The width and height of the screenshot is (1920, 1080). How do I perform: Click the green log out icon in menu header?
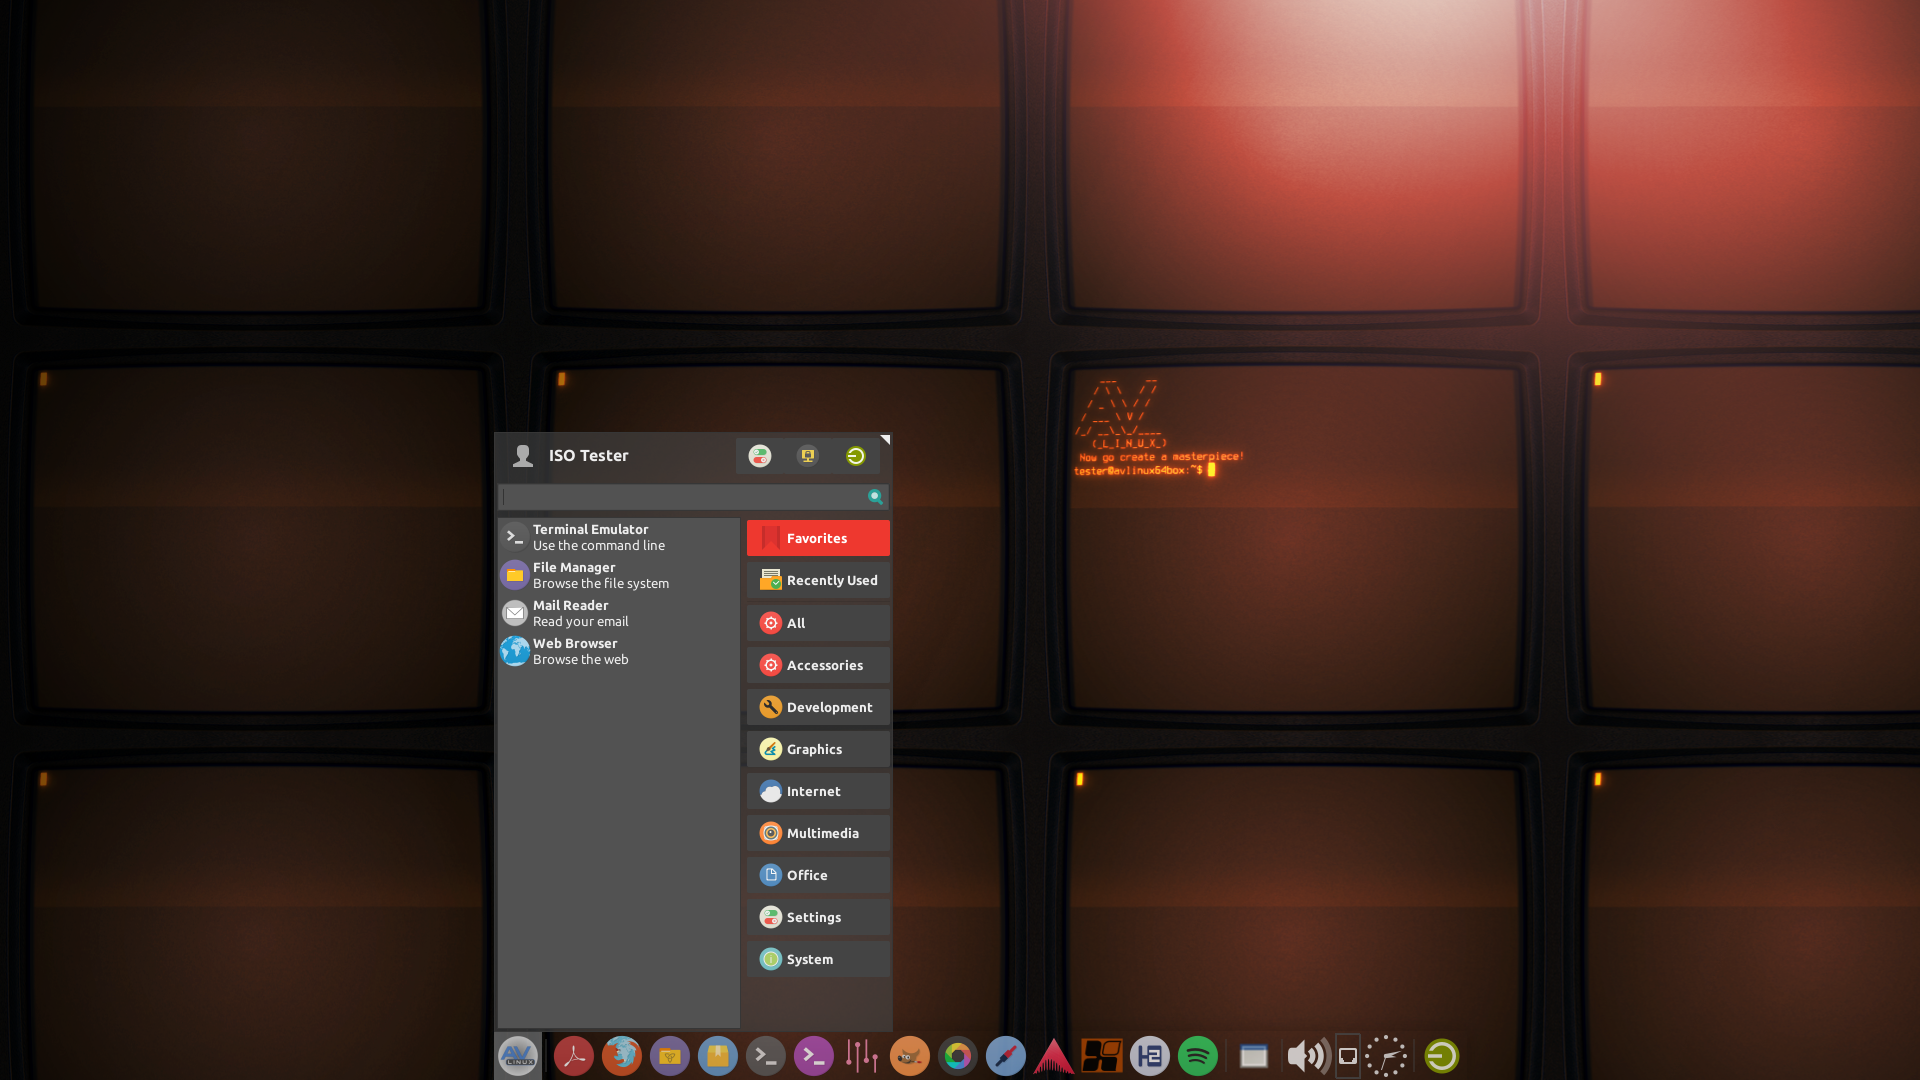point(856,456)
